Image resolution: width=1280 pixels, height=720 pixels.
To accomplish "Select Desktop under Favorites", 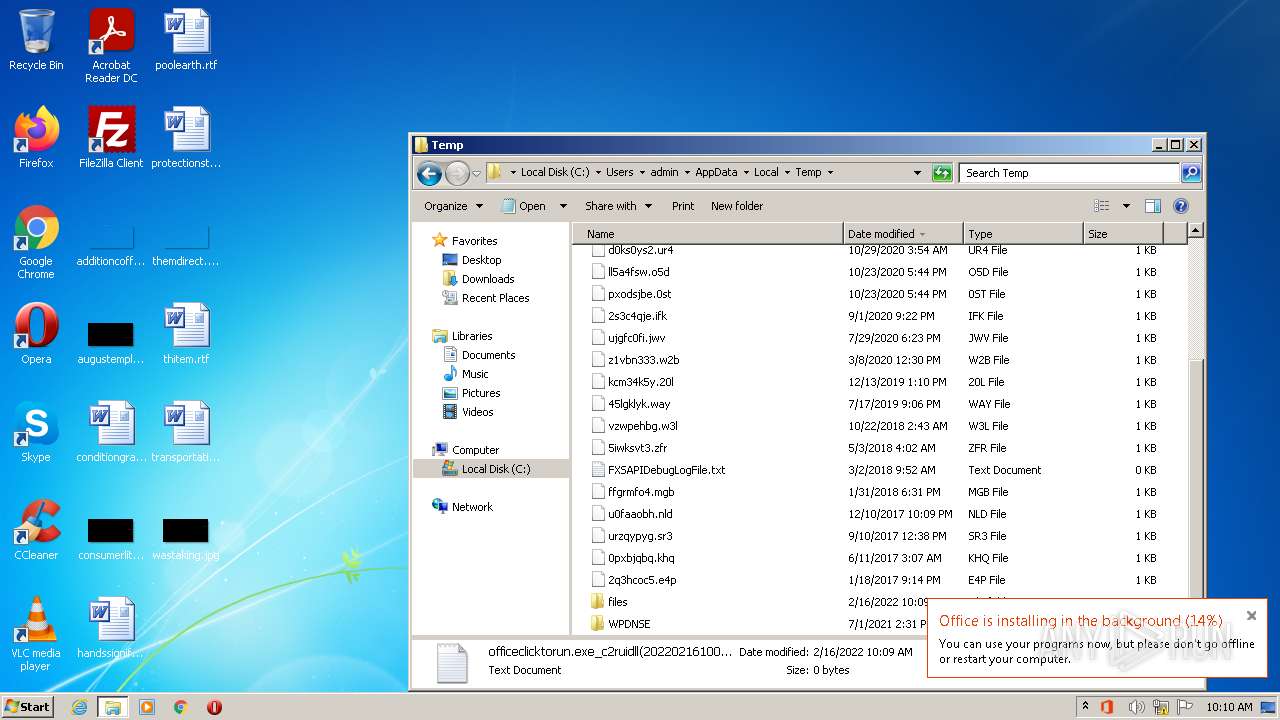I will point(481,260).
